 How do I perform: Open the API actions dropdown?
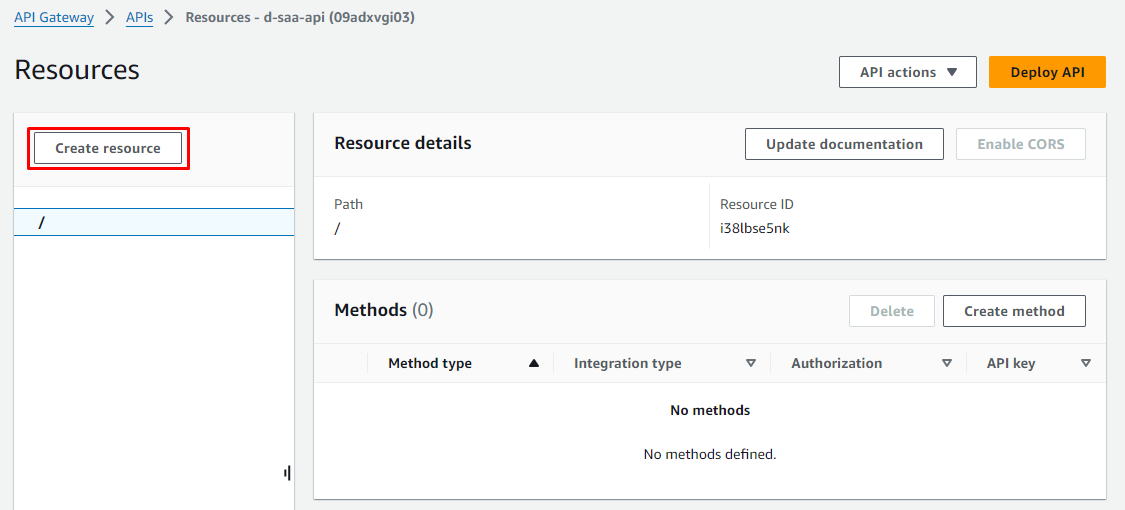click(x=908, y=72)
